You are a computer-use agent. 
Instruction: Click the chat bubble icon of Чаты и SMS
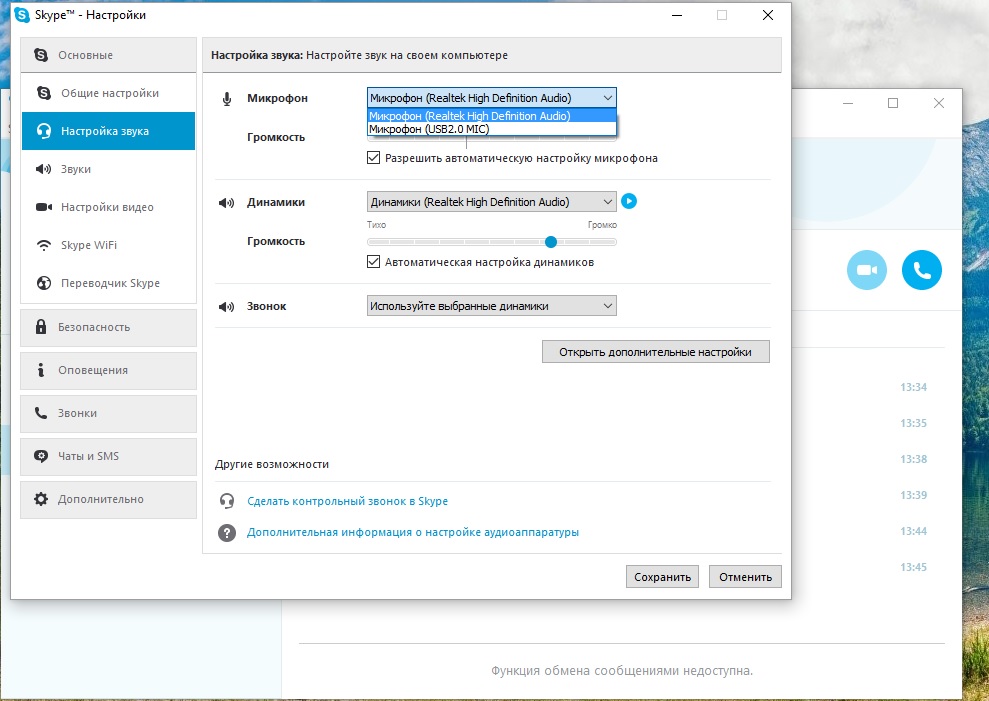(x=41, y=456)
